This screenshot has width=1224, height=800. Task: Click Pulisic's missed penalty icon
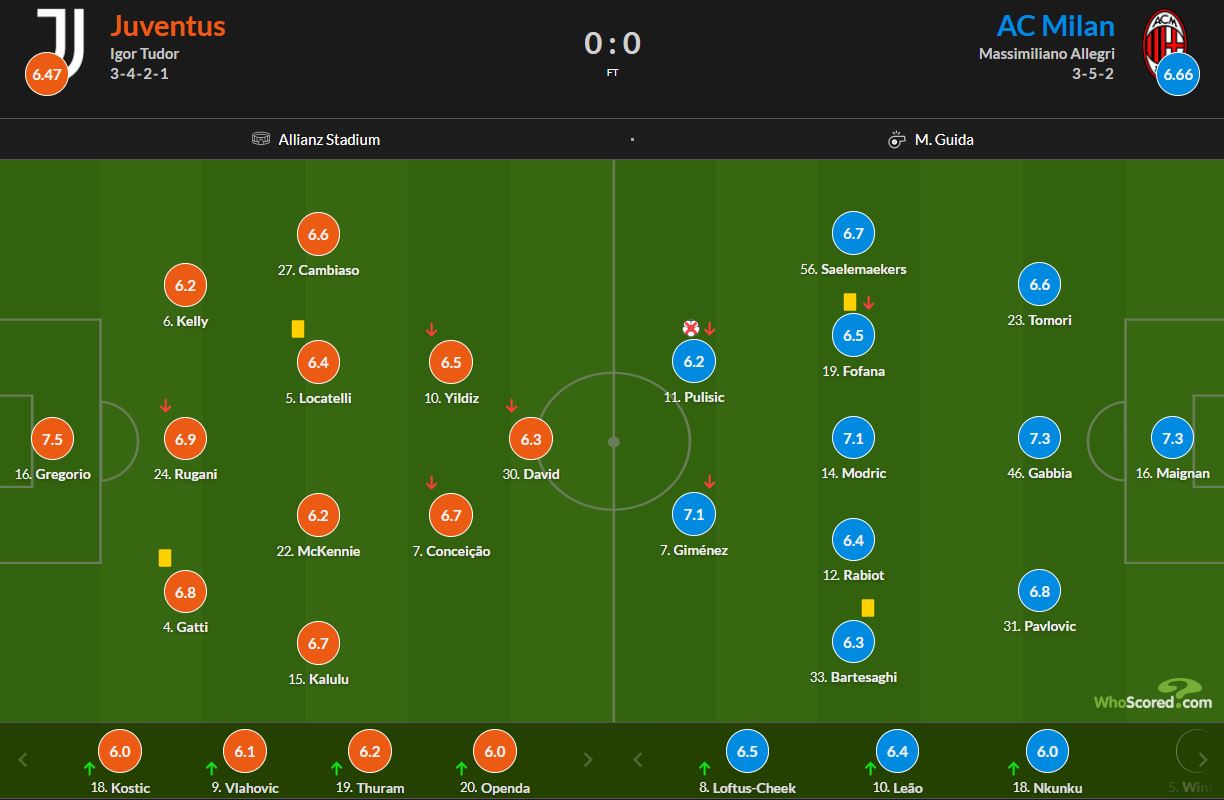point(690,328)
